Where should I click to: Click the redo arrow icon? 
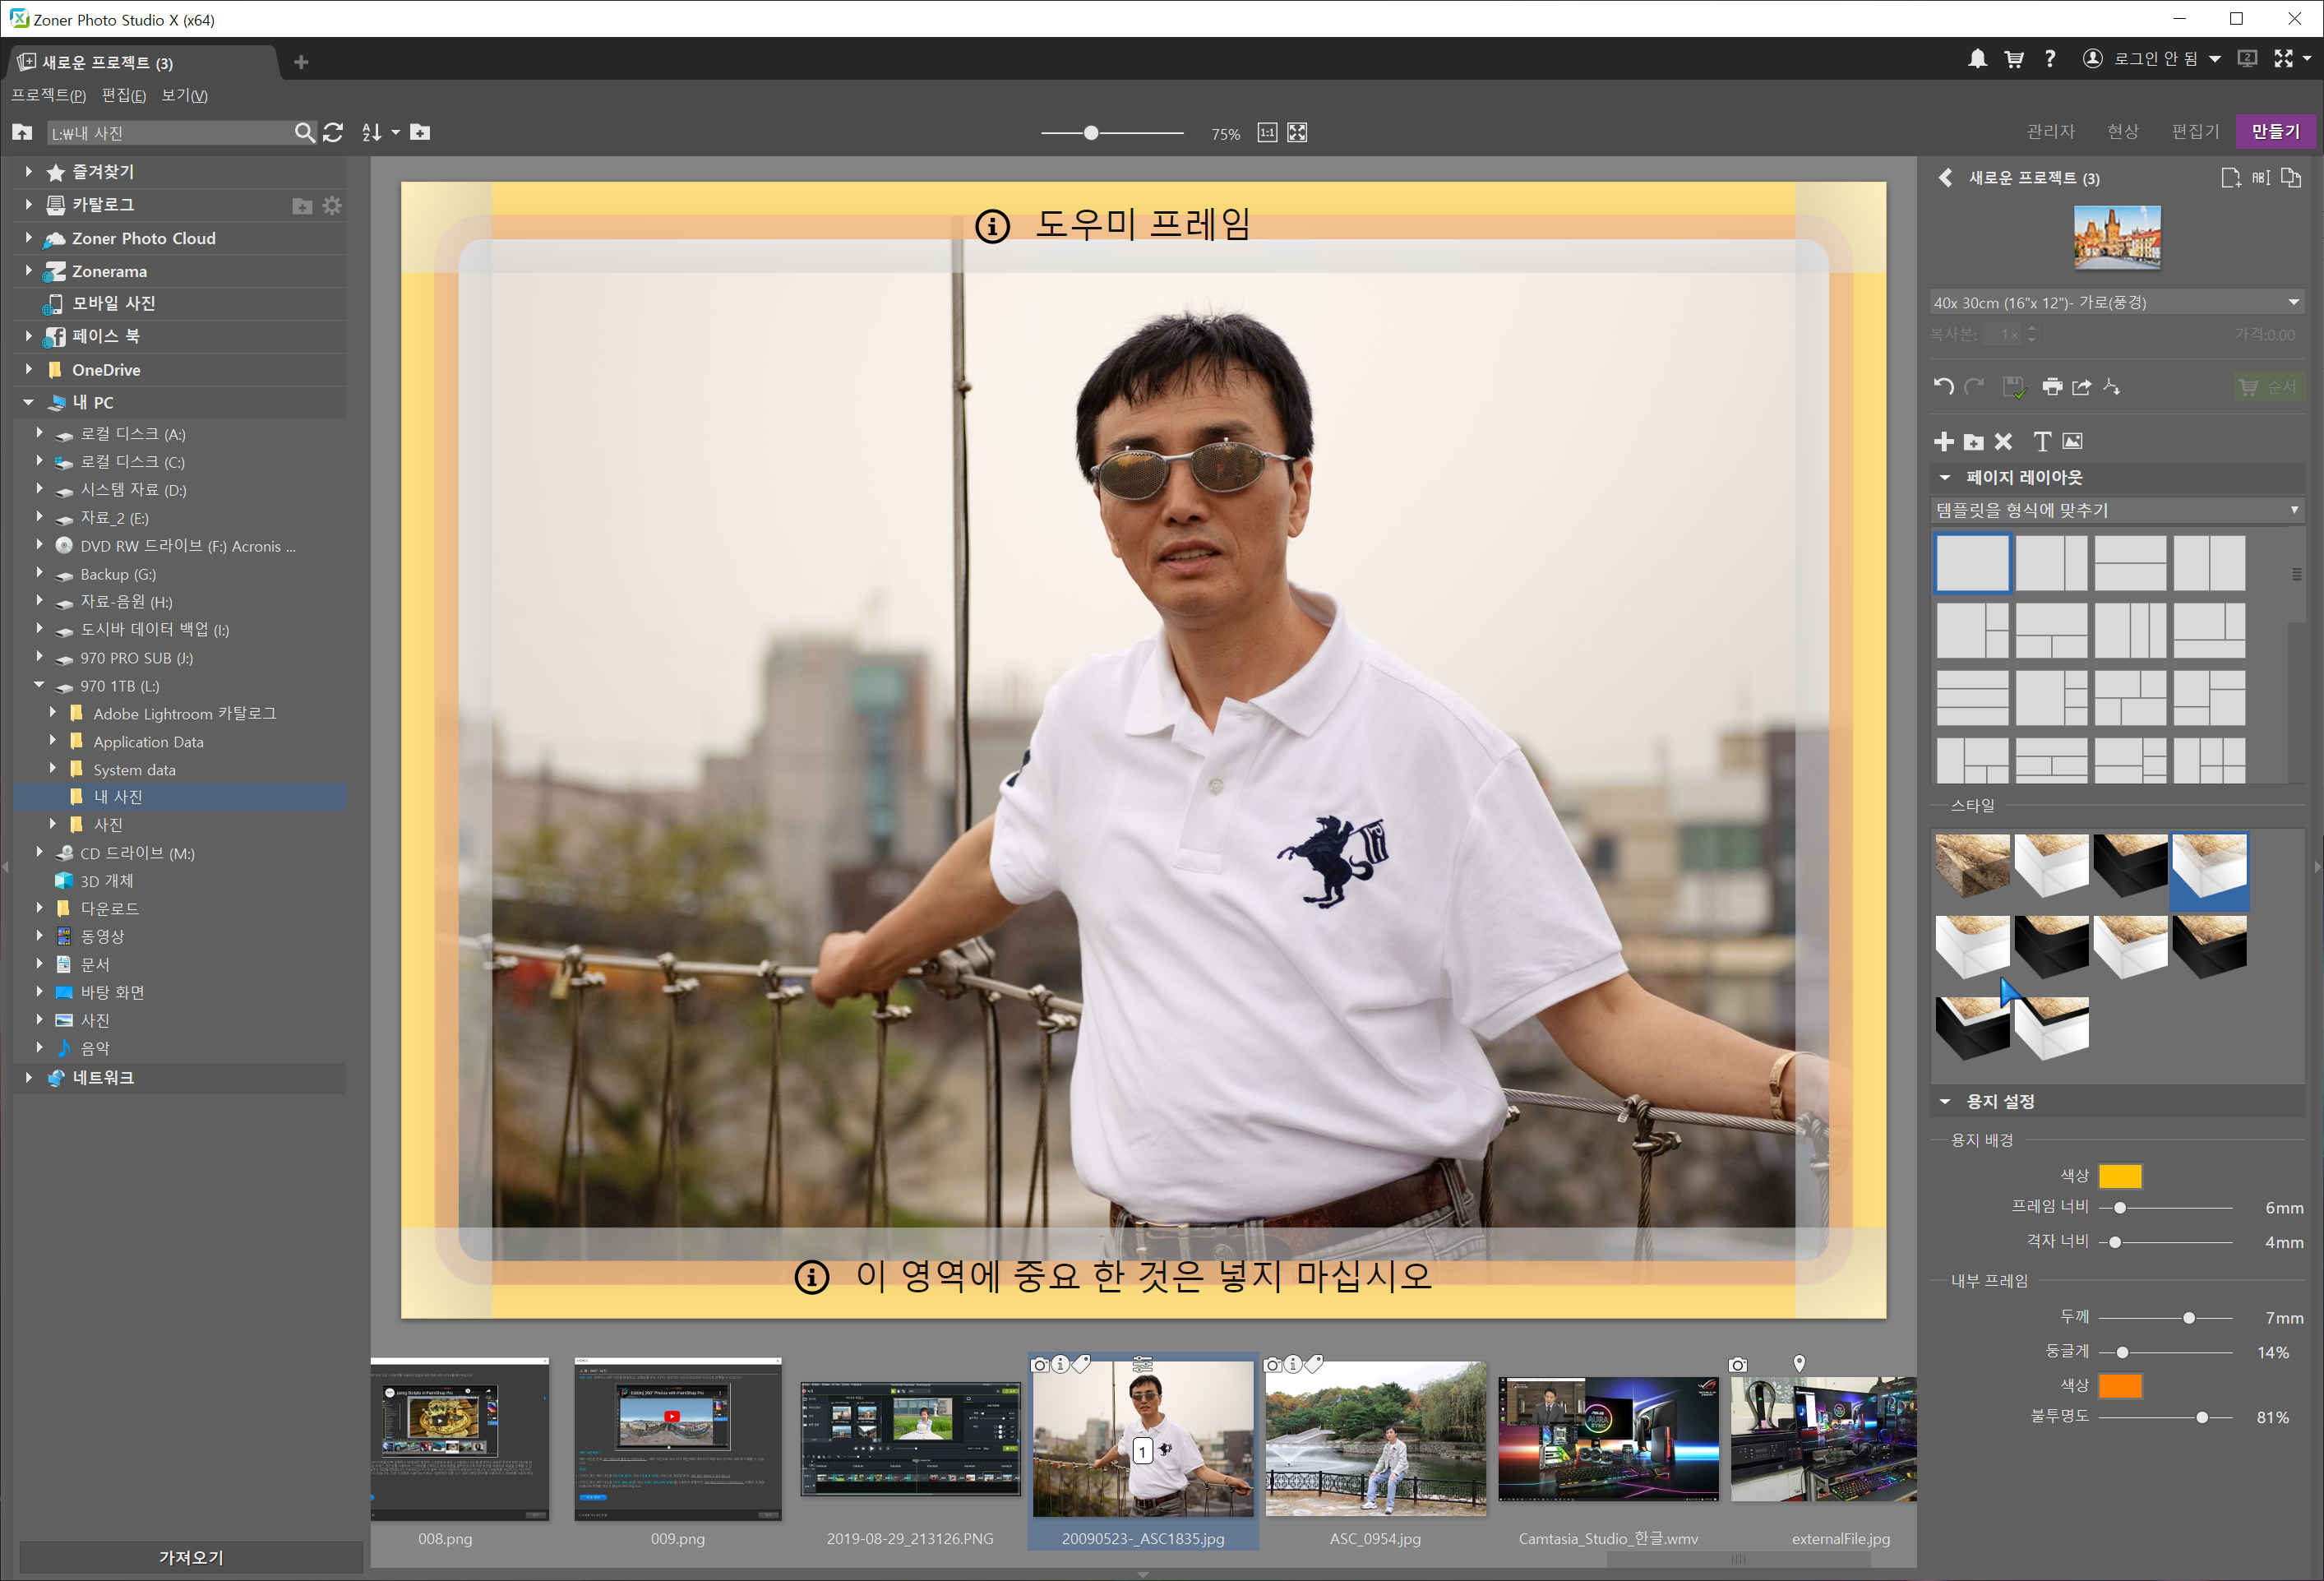[x=1974, y=387]
